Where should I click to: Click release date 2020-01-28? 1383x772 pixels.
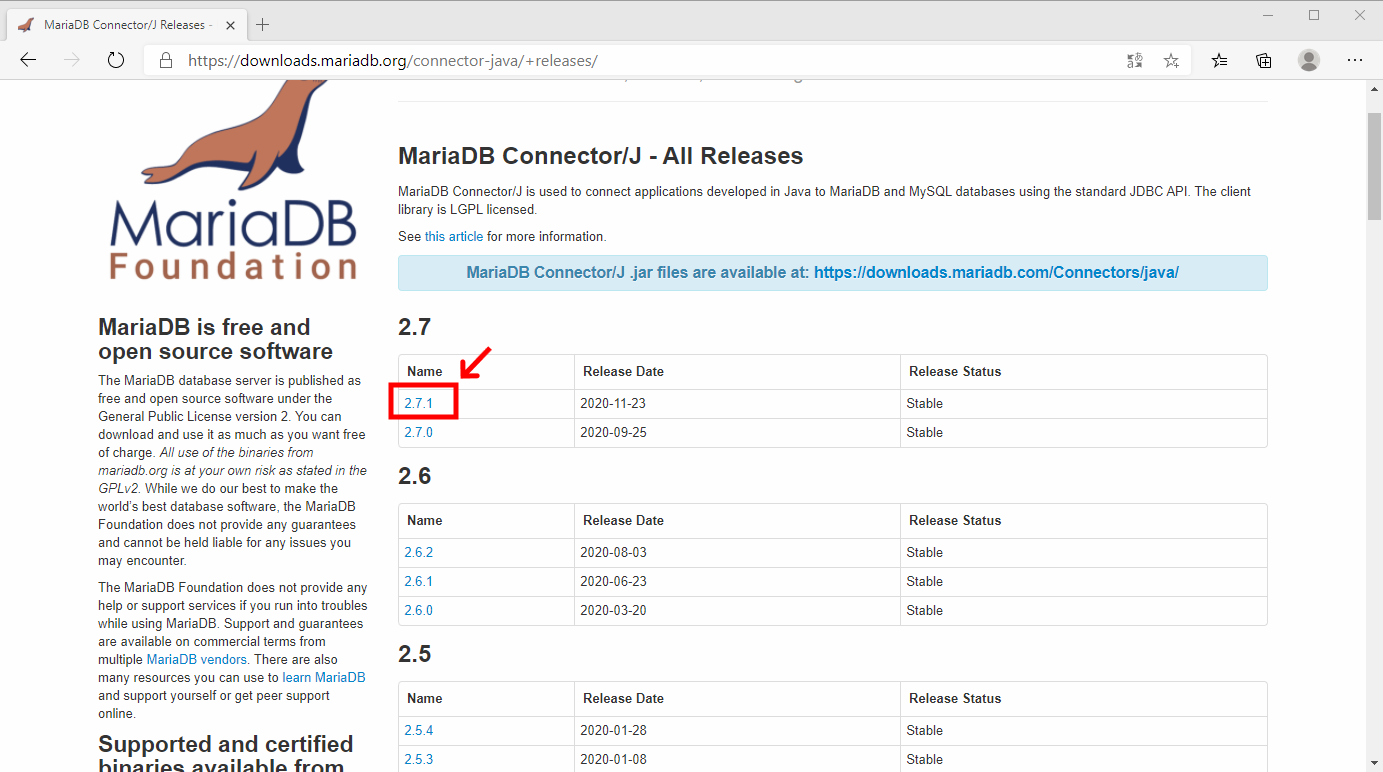click(613, 731)
